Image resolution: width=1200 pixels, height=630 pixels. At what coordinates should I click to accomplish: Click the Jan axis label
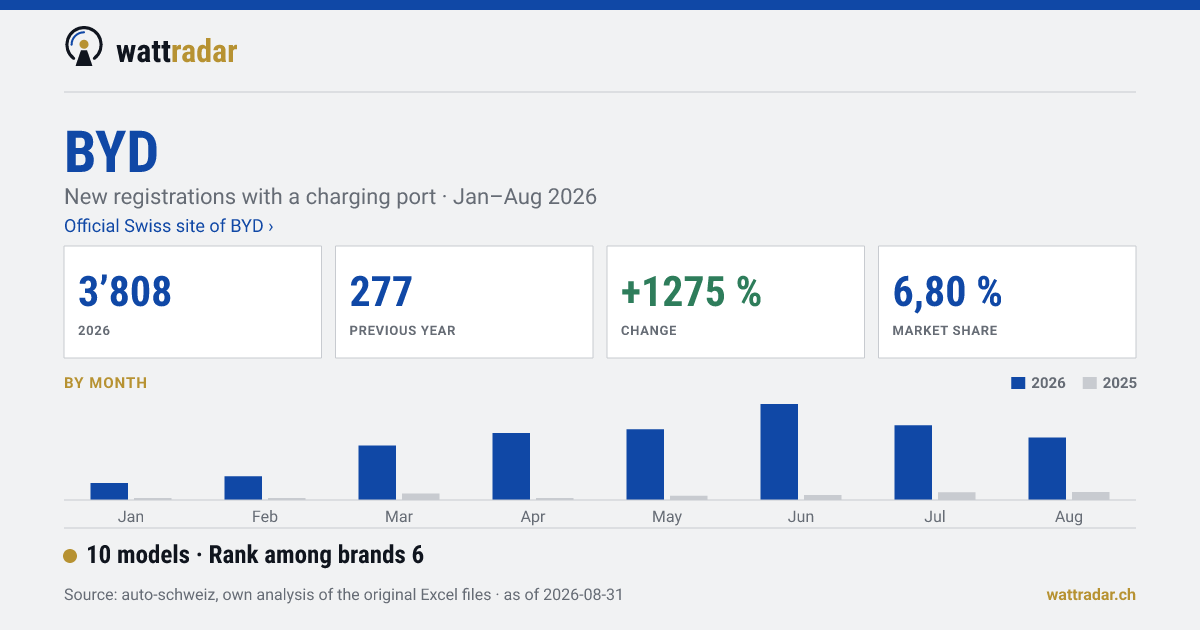(x=131, y=517)
